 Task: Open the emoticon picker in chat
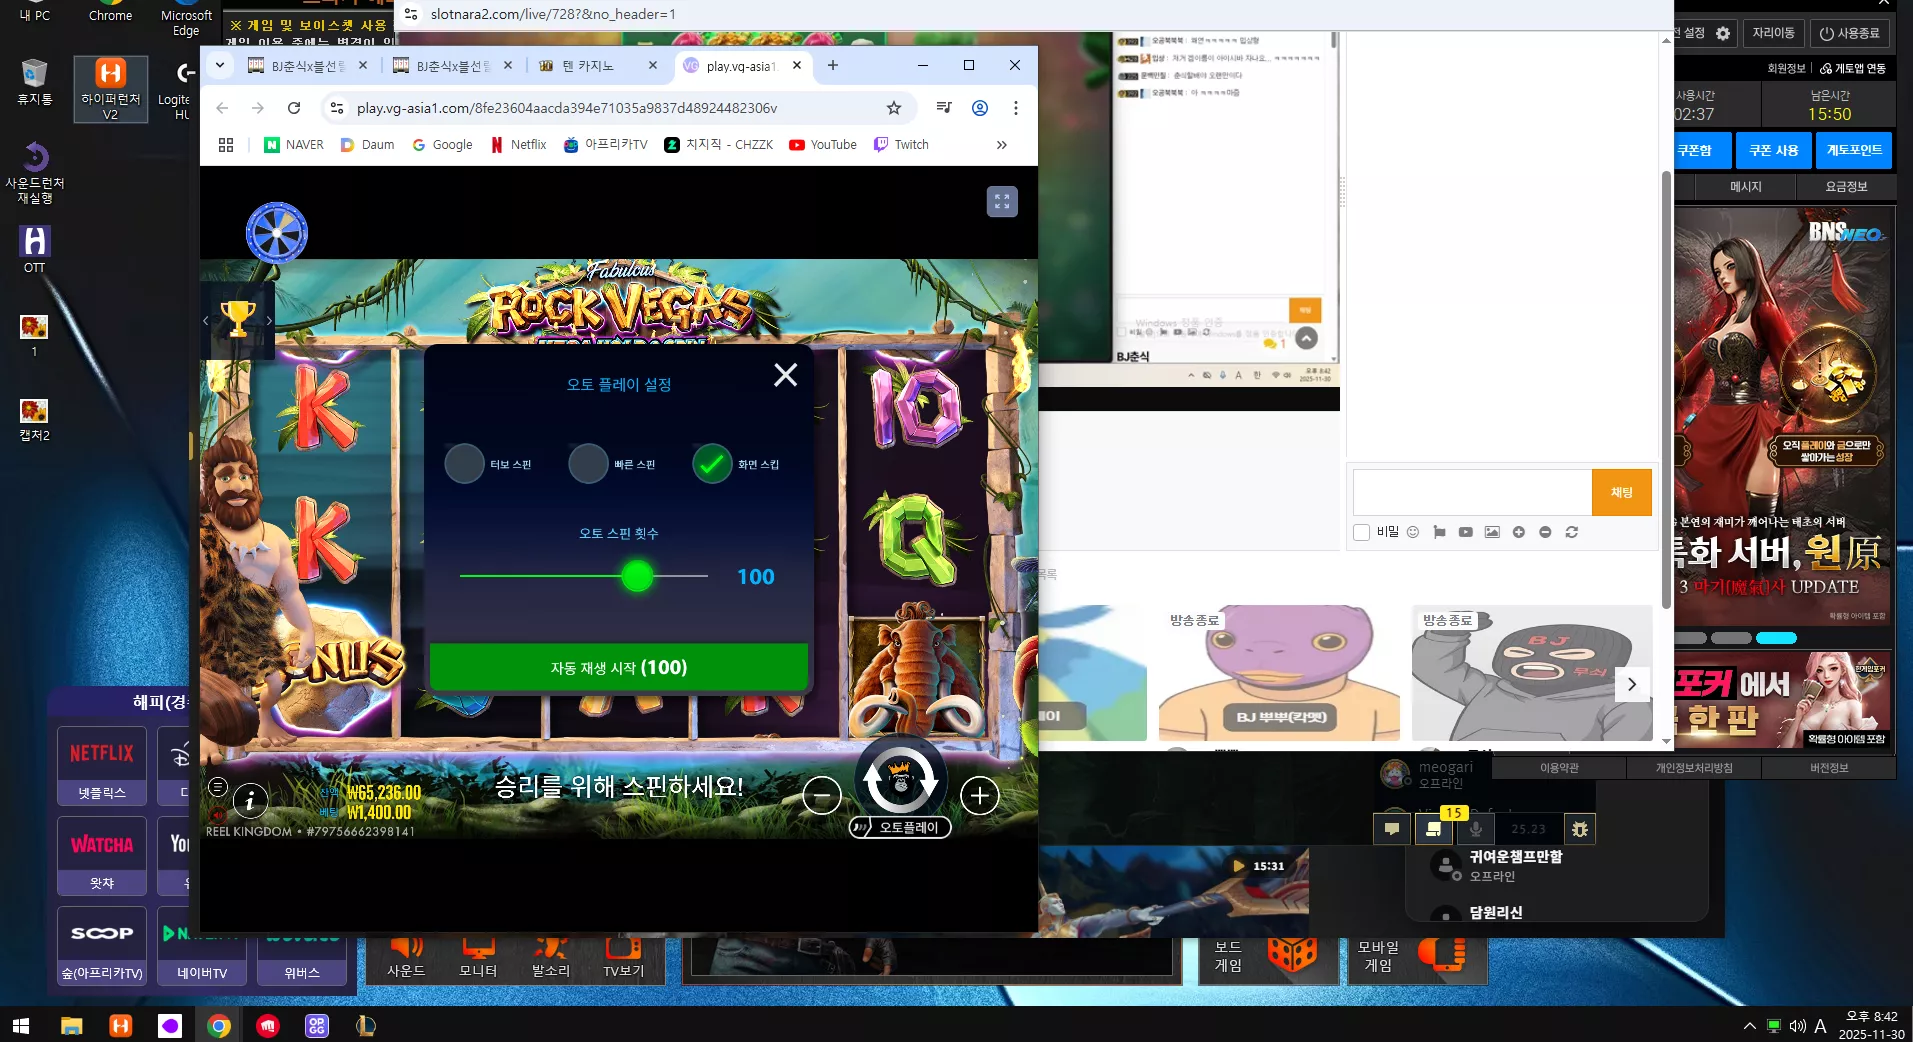(x=1413, y=532)
